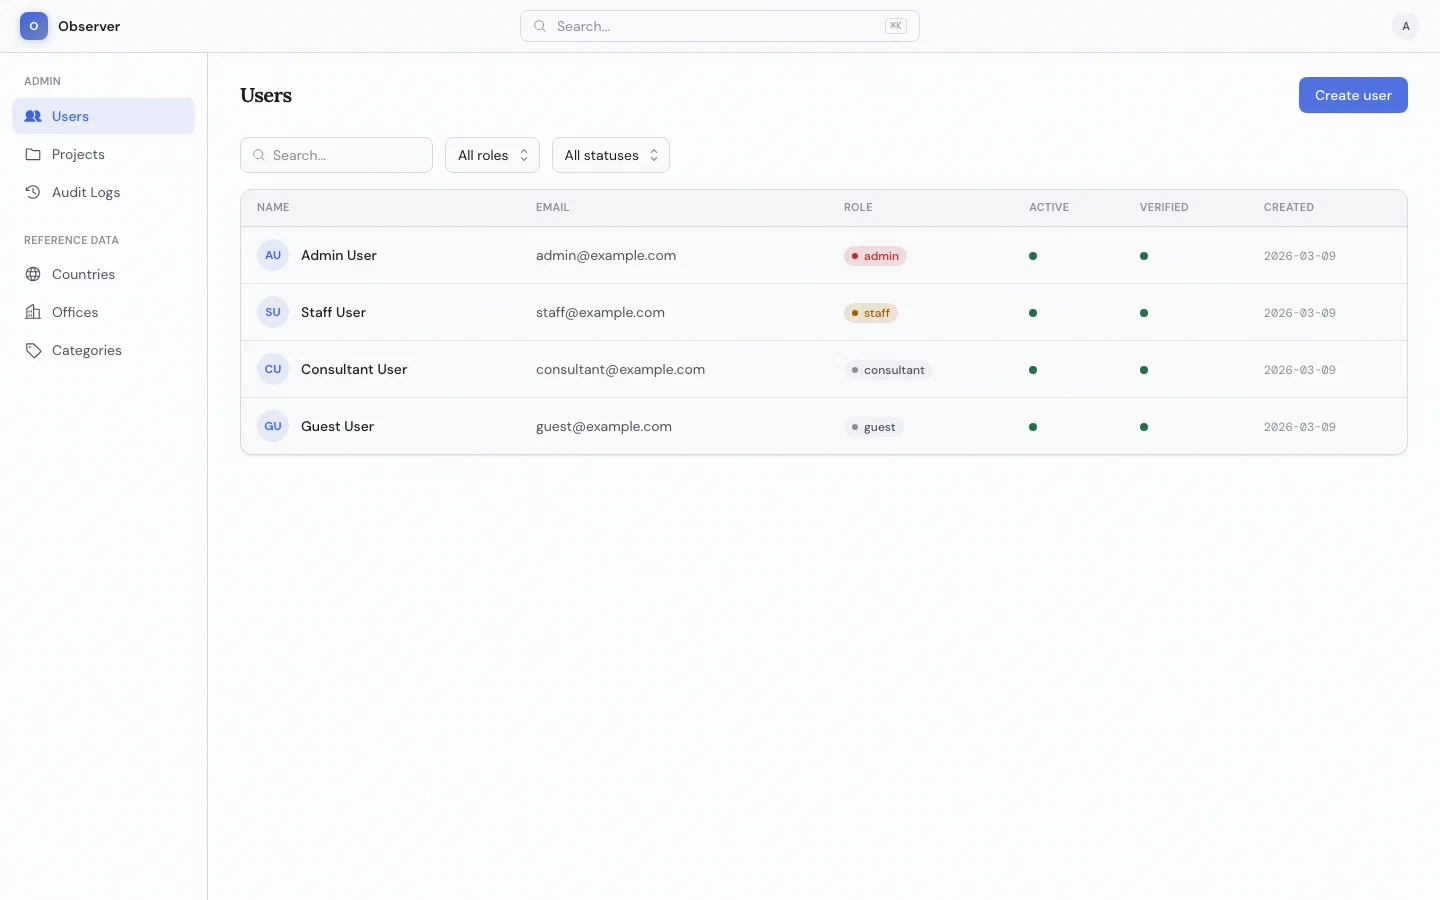
Task: Click the Audit Logs history icon
Action: pos(33,192)
